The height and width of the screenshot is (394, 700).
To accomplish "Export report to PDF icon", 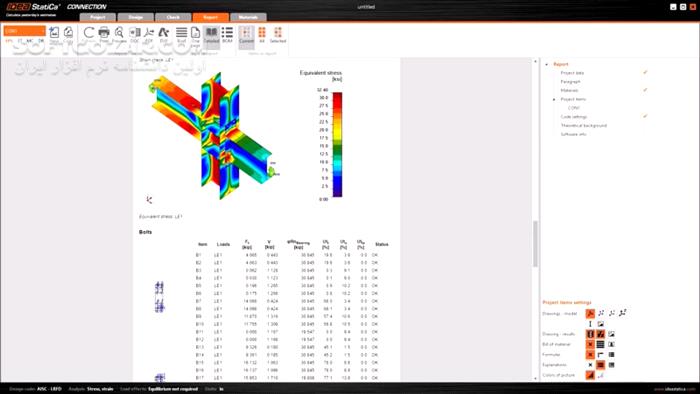I will 149,33.
